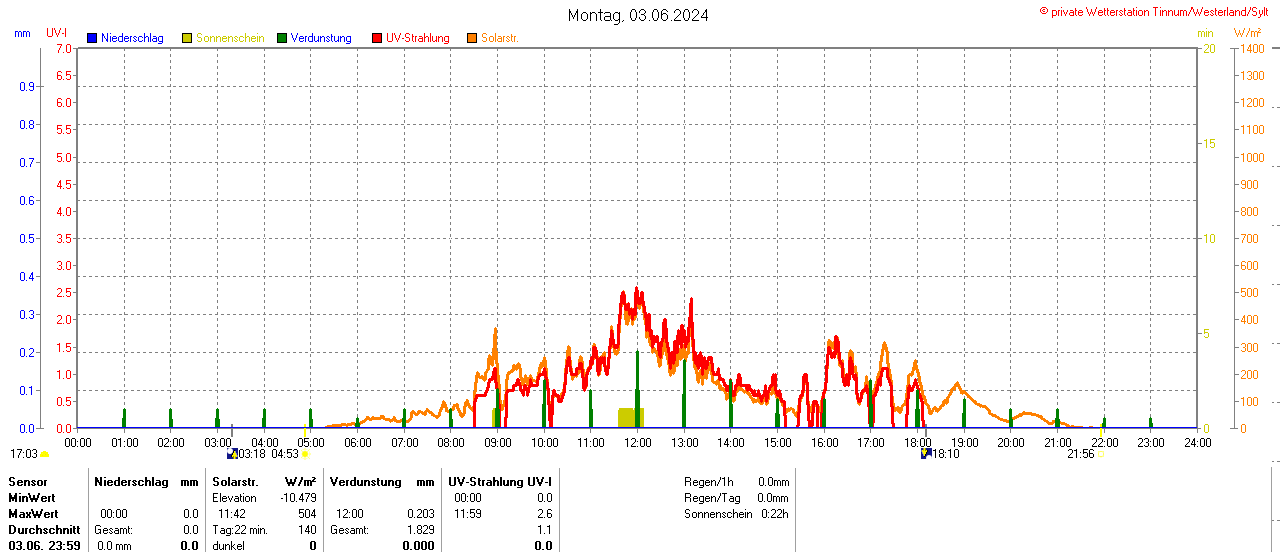The height and width of the screenshot is (552, 1280).
Task: Click the moon icon beside 03:18
Action: pos(232,454)
